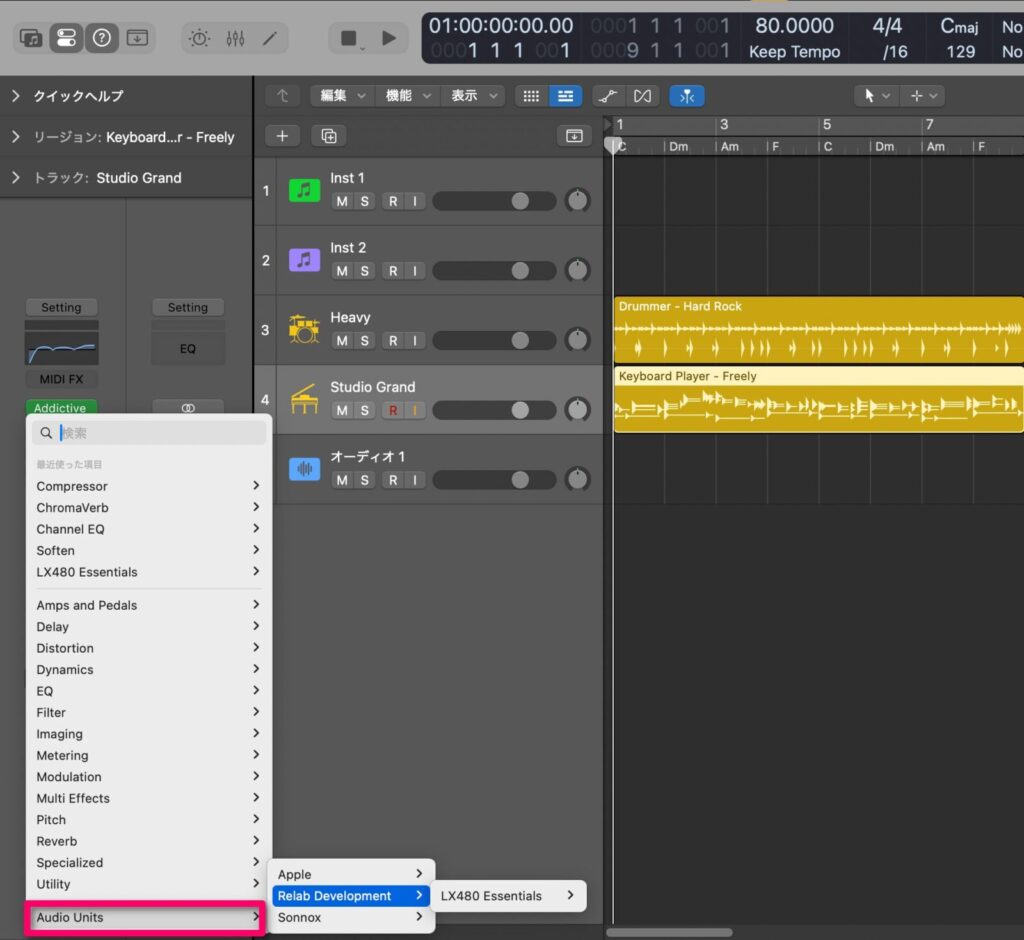The image size is (1024, 940).
Task: Toggle the automation curve icon
Action: (607, 96)
